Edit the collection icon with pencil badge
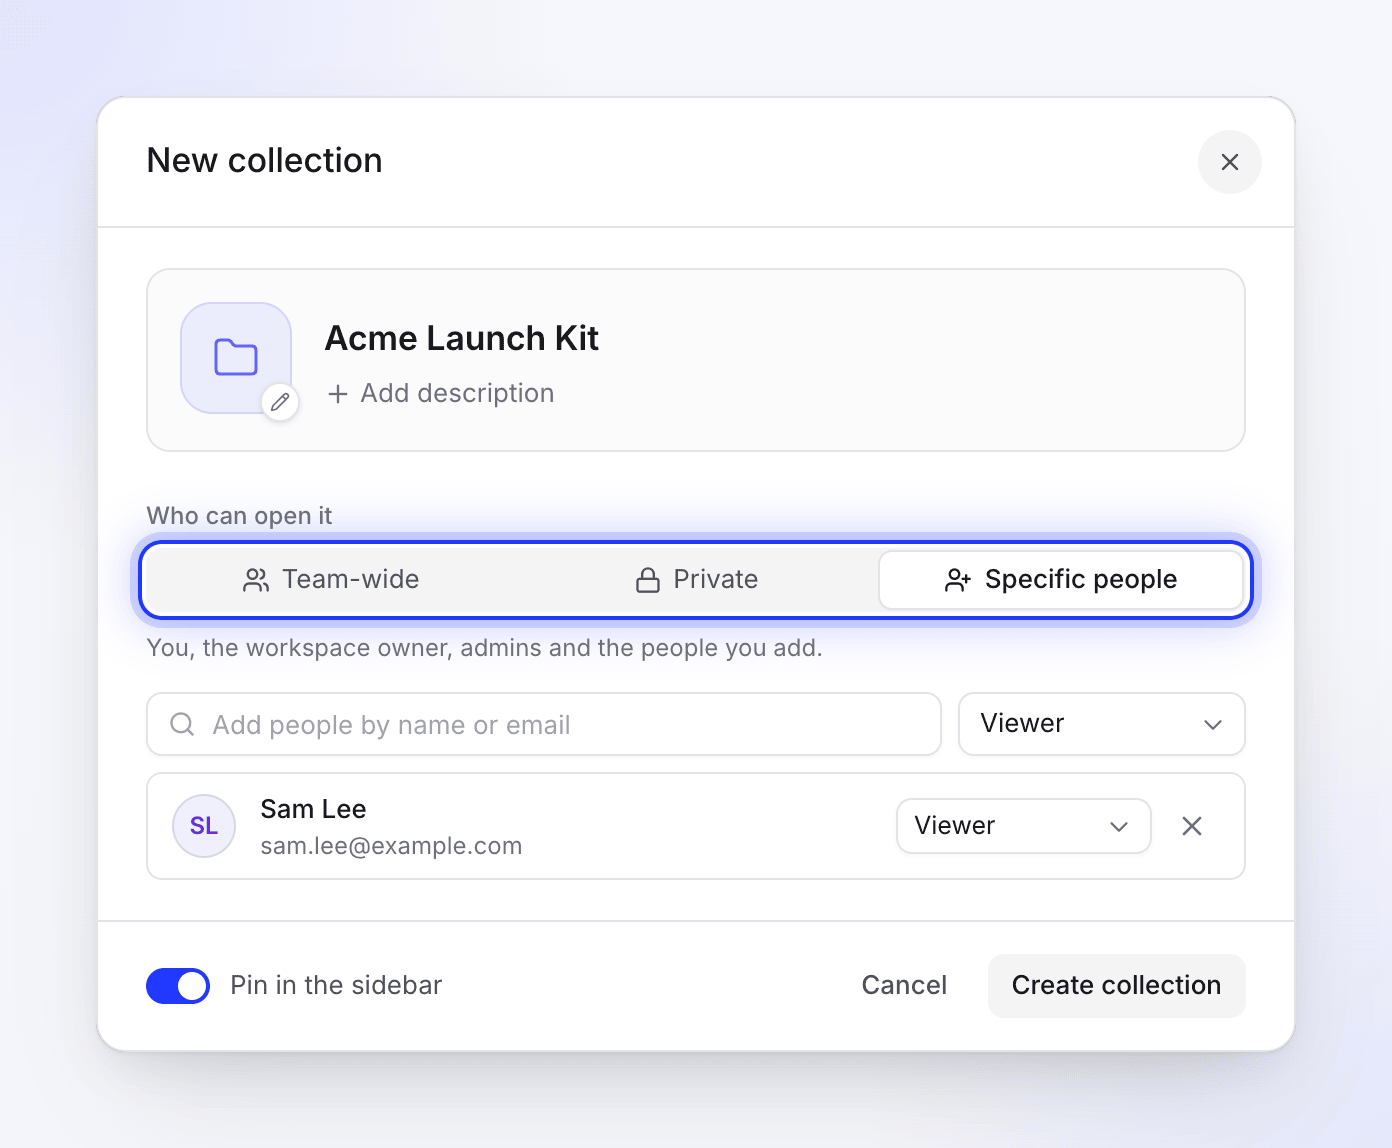This screenshot has height=1148, width=1392. (280, 402)
